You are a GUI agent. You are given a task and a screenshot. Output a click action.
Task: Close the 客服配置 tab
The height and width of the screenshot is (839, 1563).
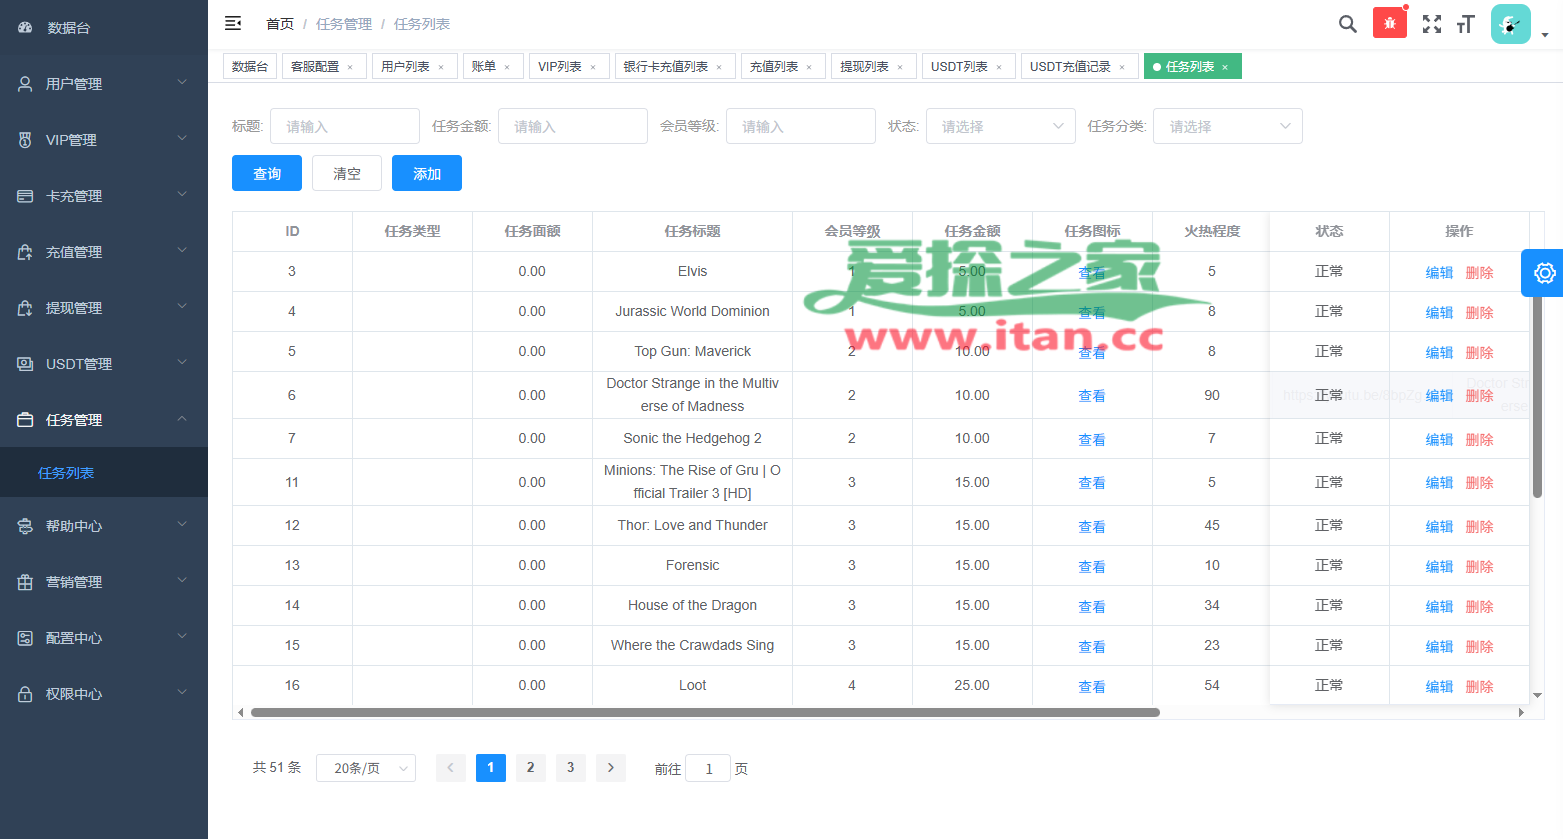(350, 68)
